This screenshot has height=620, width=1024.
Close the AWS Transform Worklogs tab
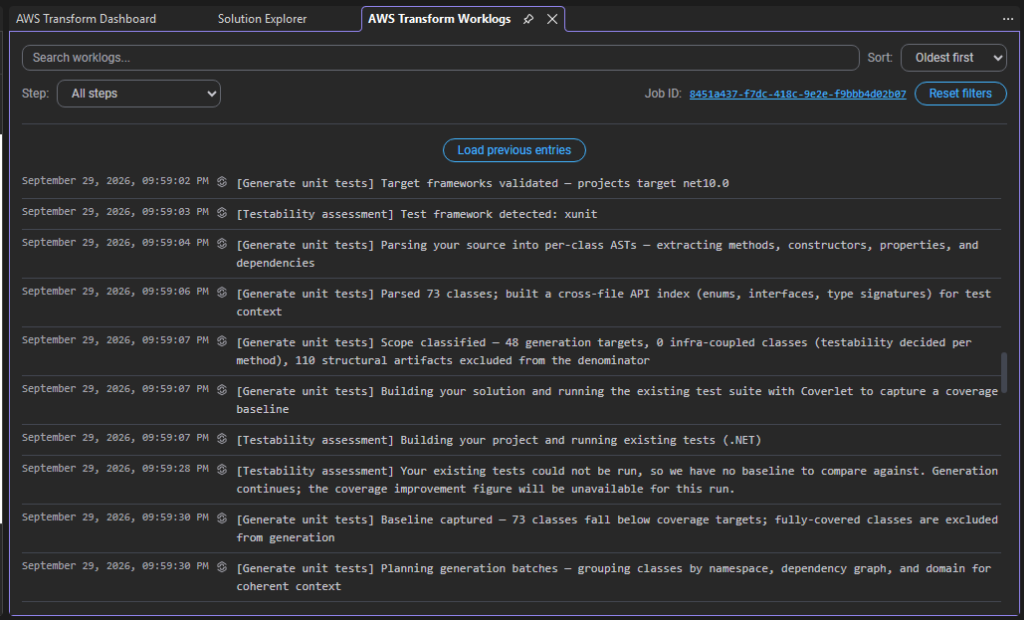(552, 19)
